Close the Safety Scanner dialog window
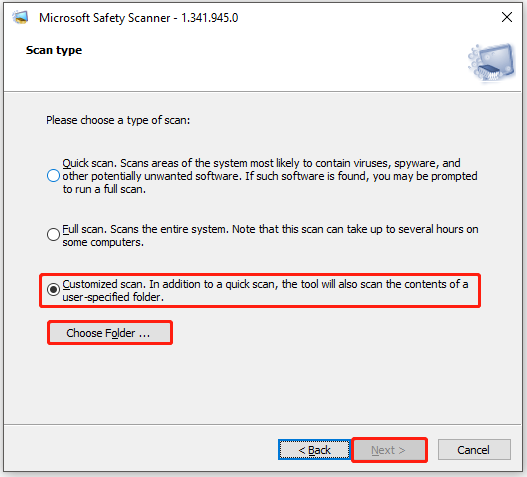527x477 pixels. pos(506,17)
